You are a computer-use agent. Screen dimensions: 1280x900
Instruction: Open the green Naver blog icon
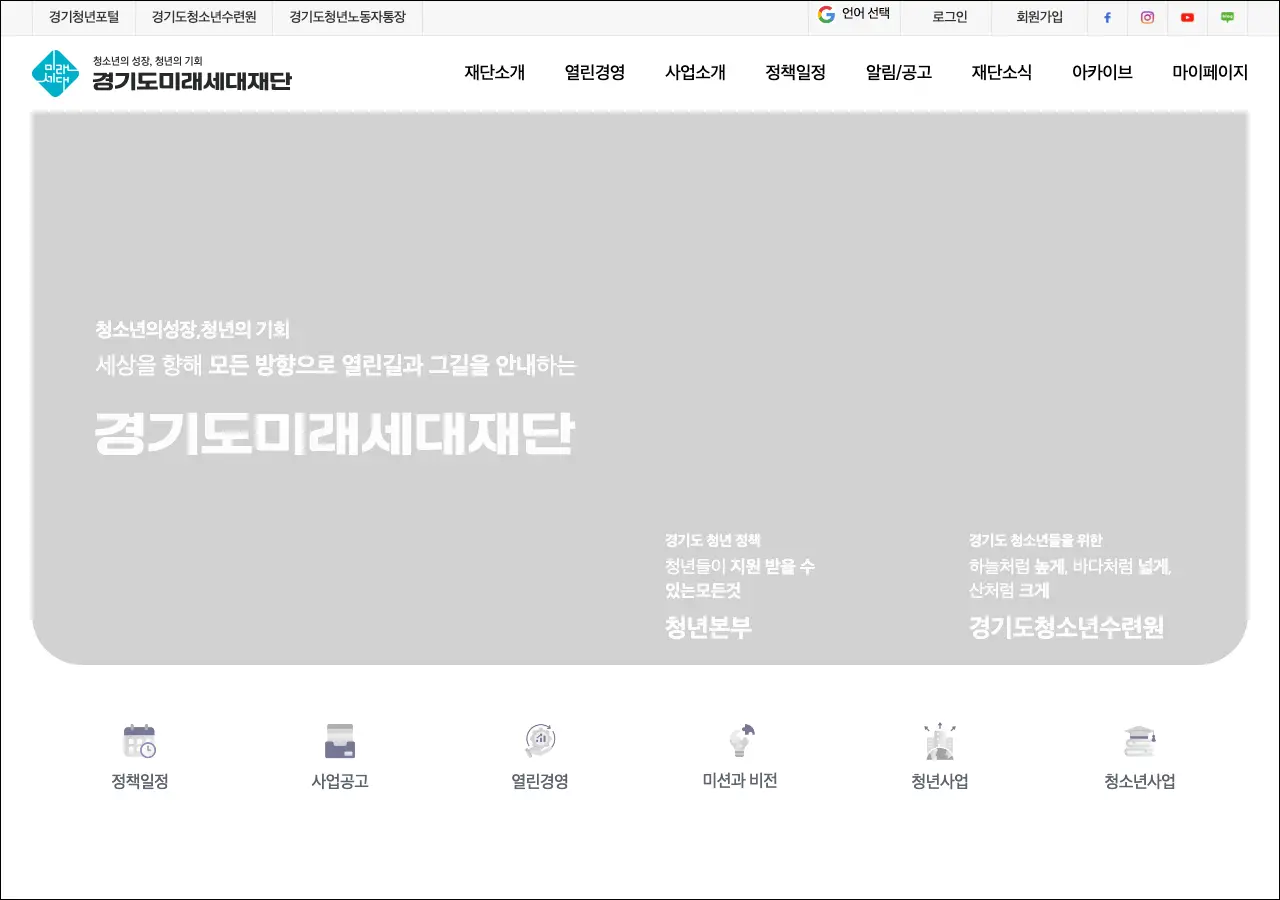point(1227,18)
